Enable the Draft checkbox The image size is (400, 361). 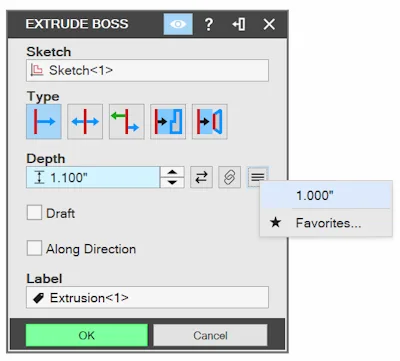(x=34, y=213)
